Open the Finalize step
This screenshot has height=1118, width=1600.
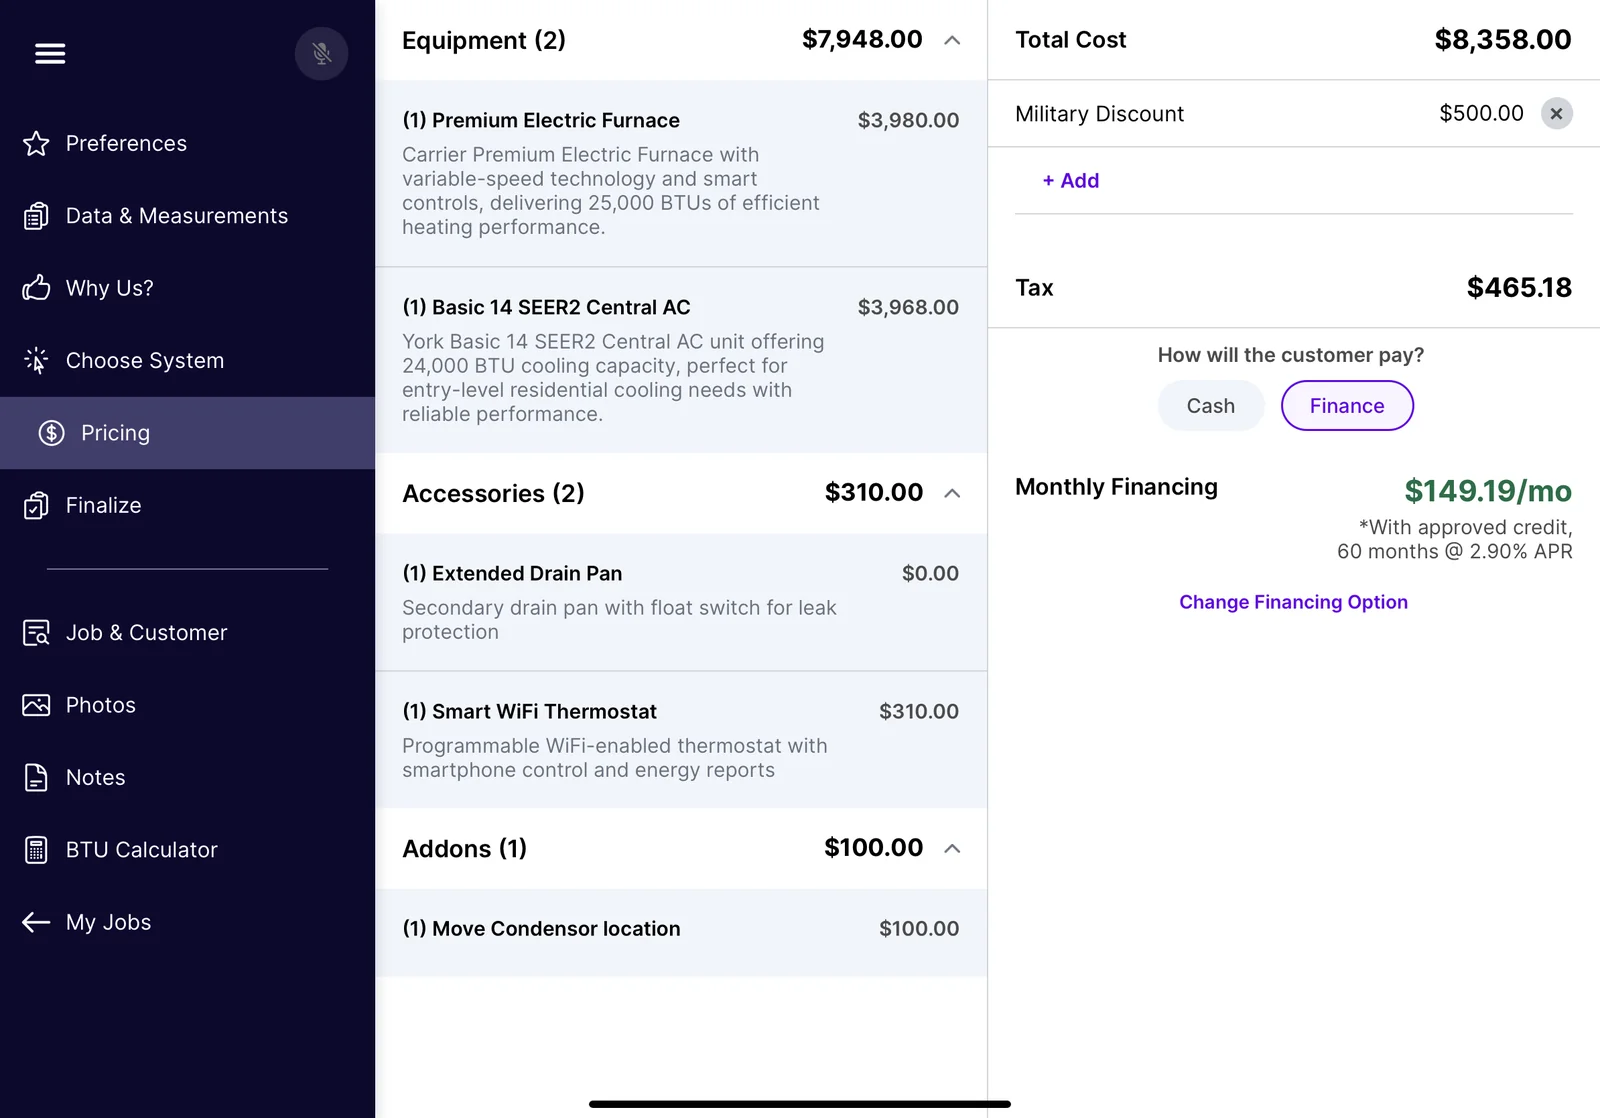pyautogui.click(x=187, y=505)
